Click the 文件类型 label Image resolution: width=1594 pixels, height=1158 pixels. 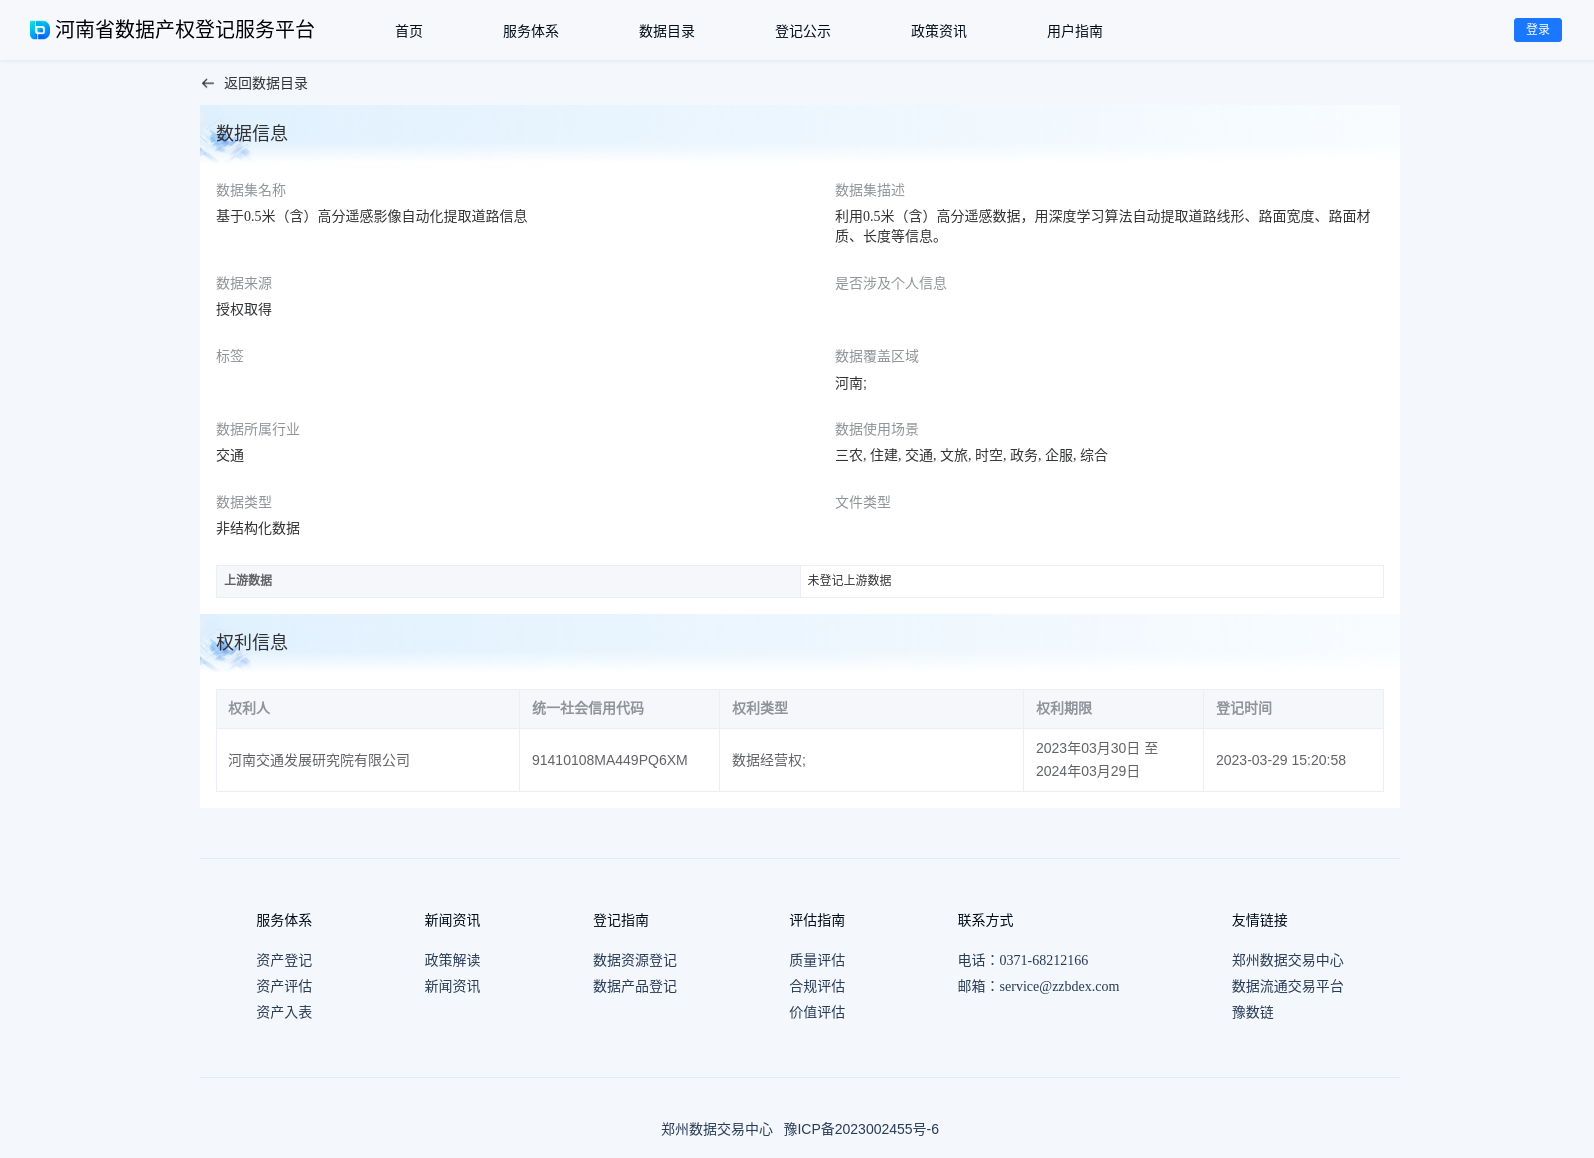click(x=863, y=502)
